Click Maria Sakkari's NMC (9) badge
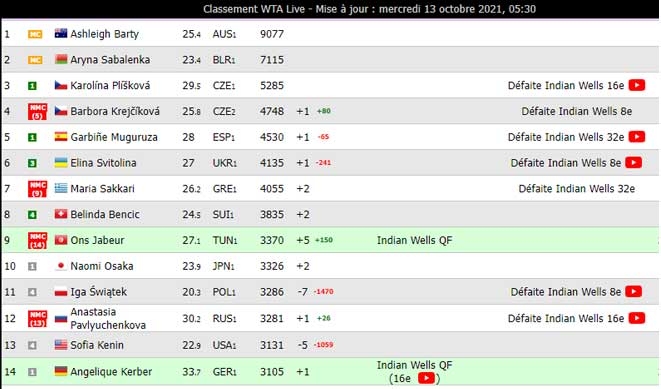The height and width of the screenshot is (389, 661). [37, 189]
